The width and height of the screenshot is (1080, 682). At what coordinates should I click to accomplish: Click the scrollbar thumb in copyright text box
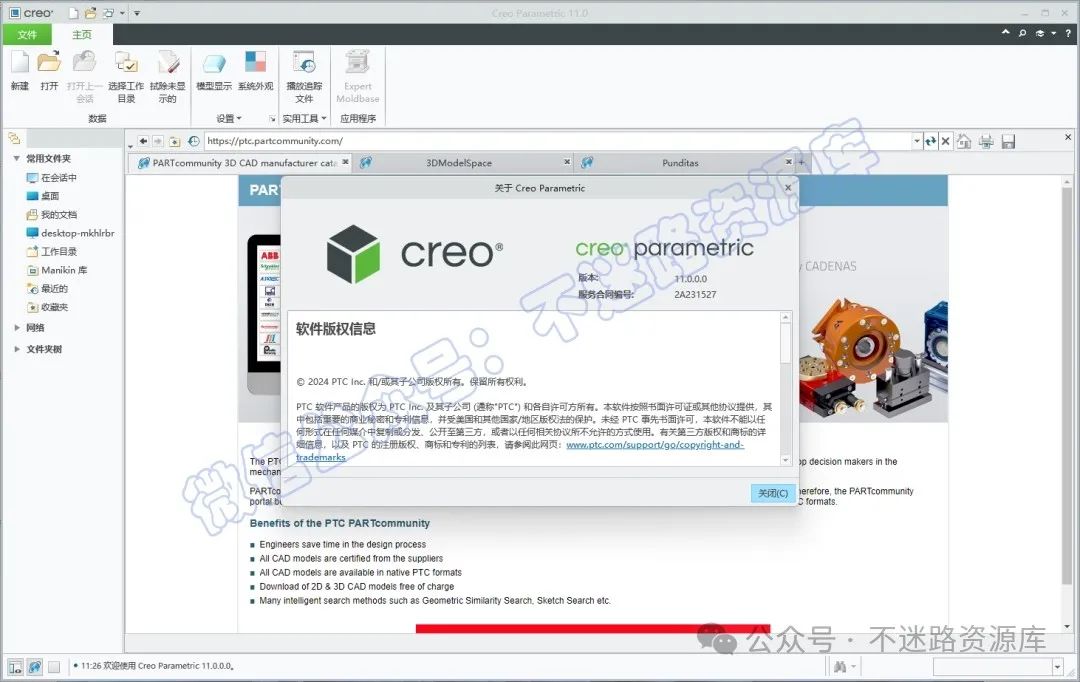785,342
